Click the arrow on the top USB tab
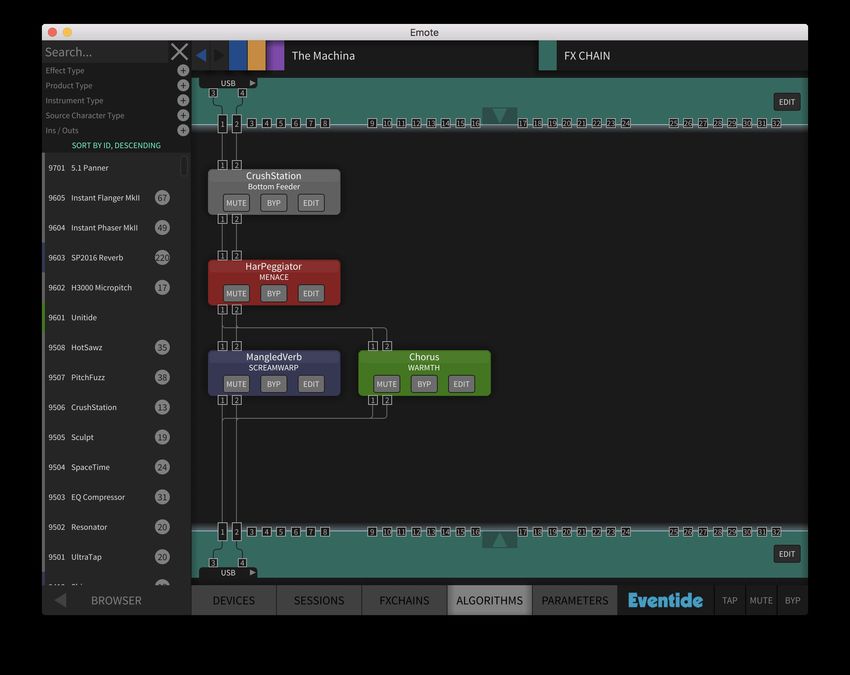This screenshot has height=675, width=850. [x=252, y=83]
